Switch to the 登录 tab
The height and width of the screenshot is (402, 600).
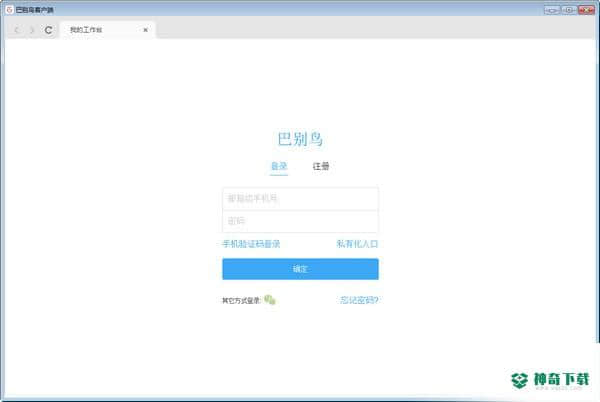click(279, 166)
